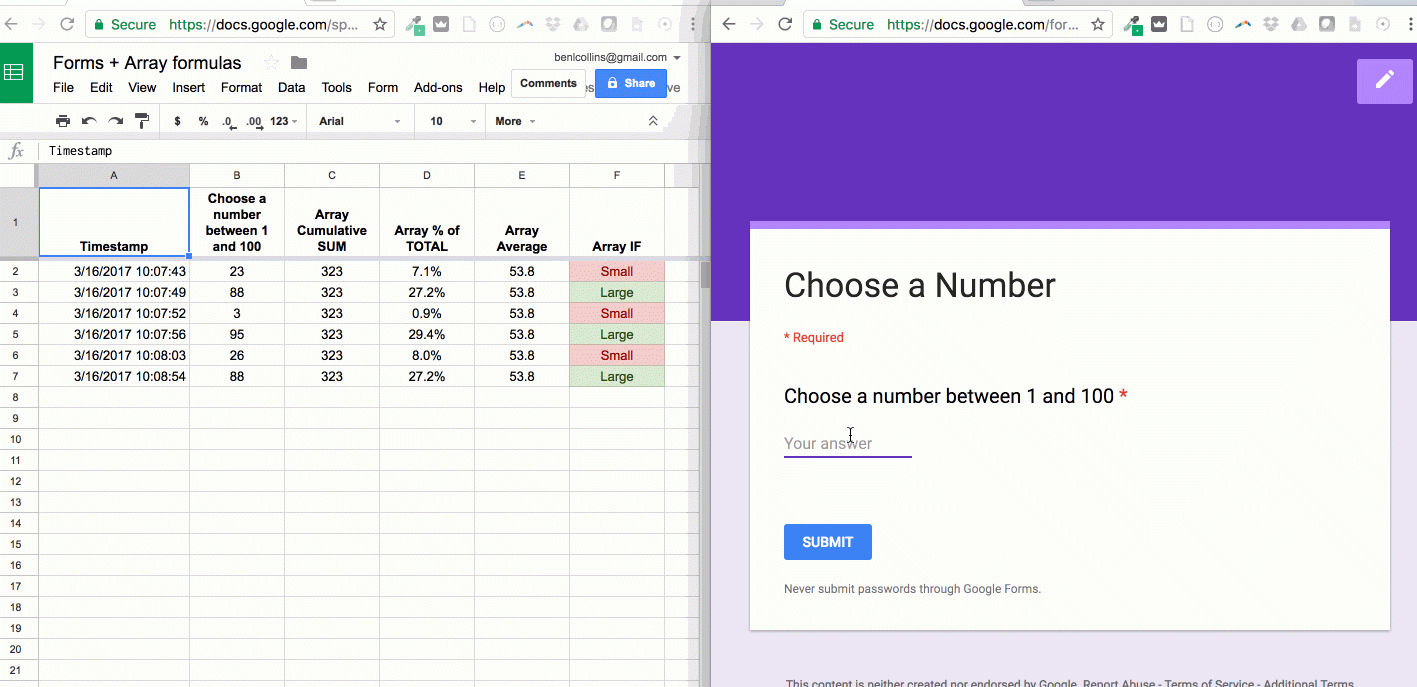Open the Data menu

291,87
